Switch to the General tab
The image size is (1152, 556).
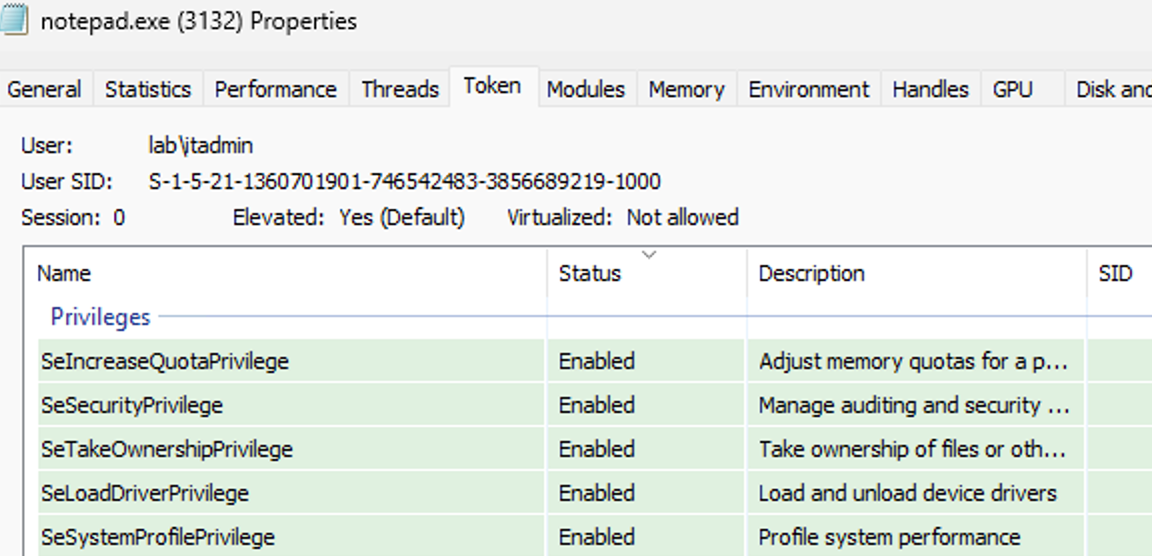tap(44, 90)
